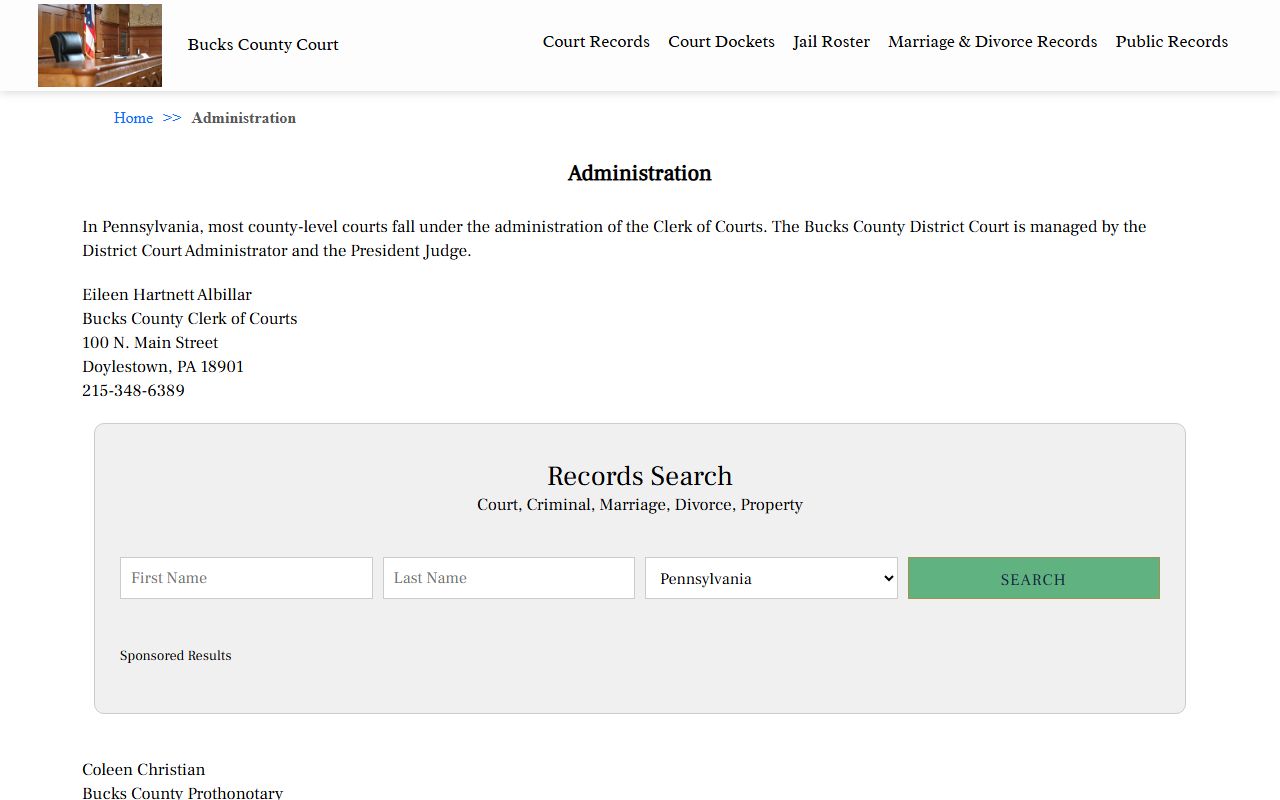This screenshot has width=1280, height=800.
Task: Select Marriage & Divorce Records in navigation
Action: (992, 42)
